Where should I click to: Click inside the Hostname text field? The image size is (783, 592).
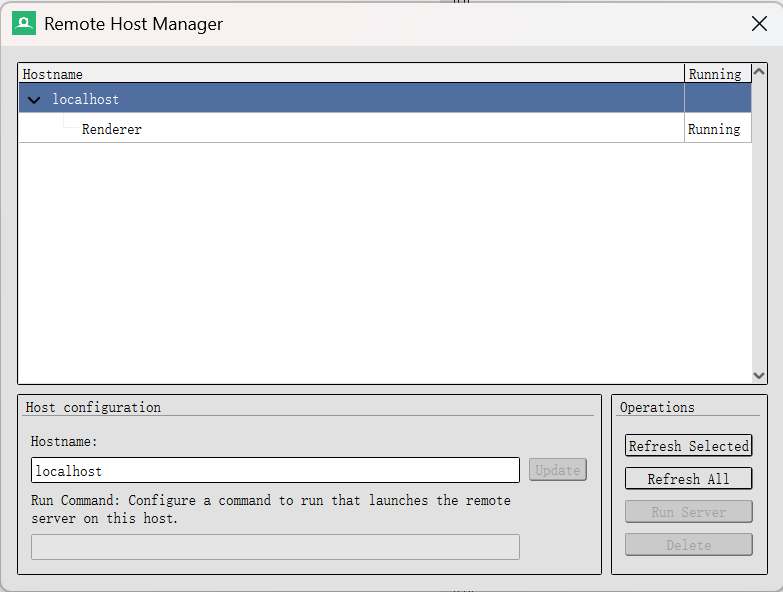click(x=275, y=470)
